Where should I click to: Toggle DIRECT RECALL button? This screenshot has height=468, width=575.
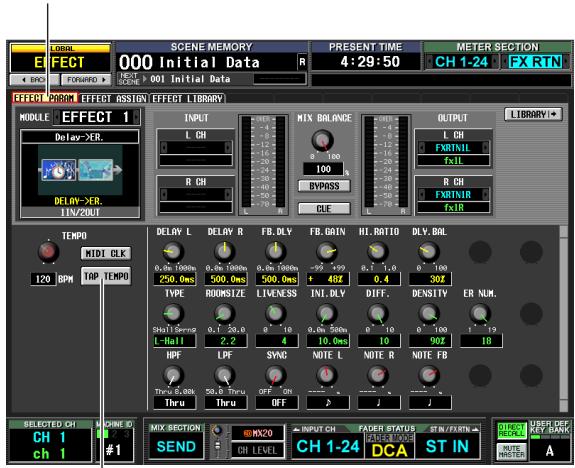[x=512, y=431]
